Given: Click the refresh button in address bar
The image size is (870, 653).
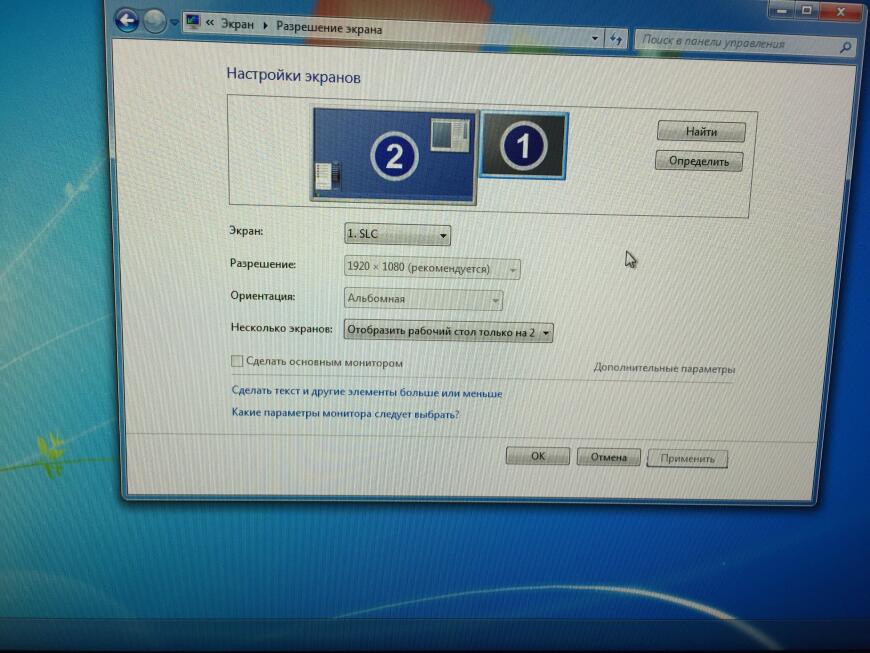Looking at the screenshot, I should coord(616,39).
